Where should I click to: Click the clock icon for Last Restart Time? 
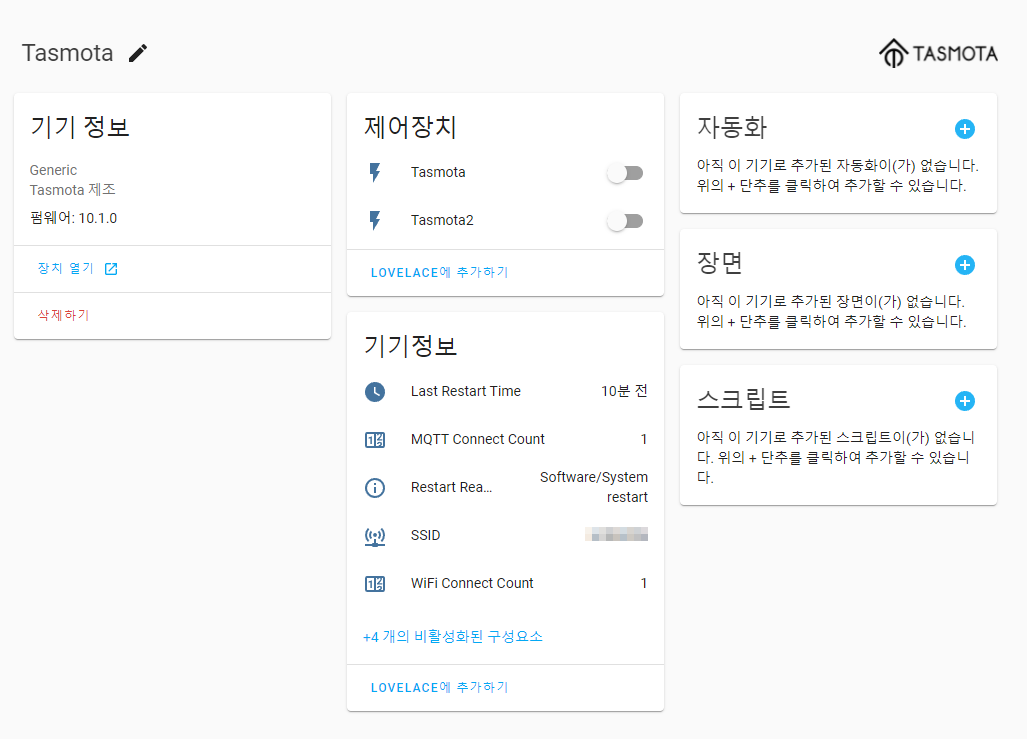pyautogui.click(x=375, y=392)
